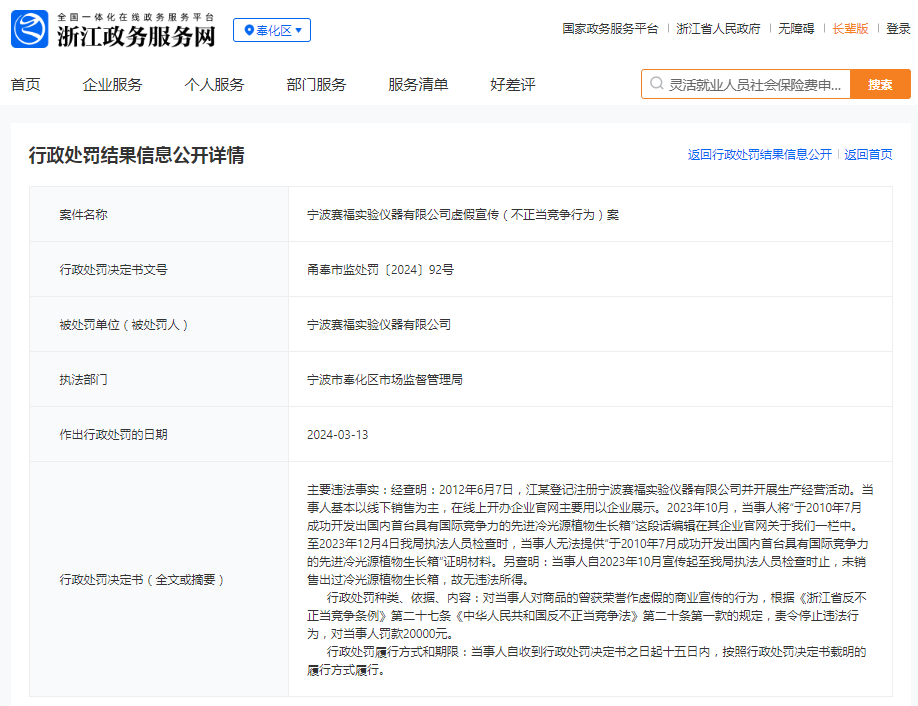Click the location pin icon beside 奉化区
The width and height of the screenshot is (918, 706).
tap(247, 31)
